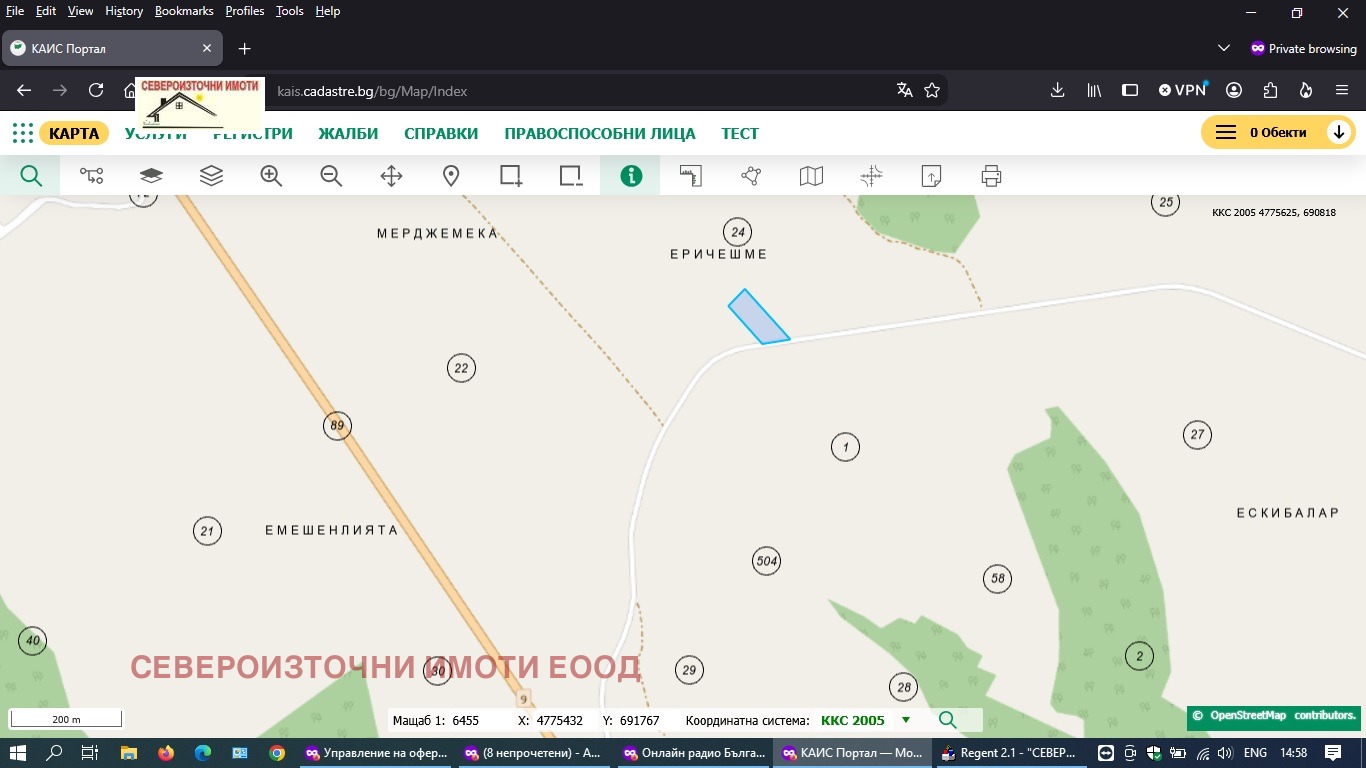The width and height of the screenshot is (1366, 768).
Task: Open the stacked map layers icon
Action: pyautogui.click(x=211, y=176)
